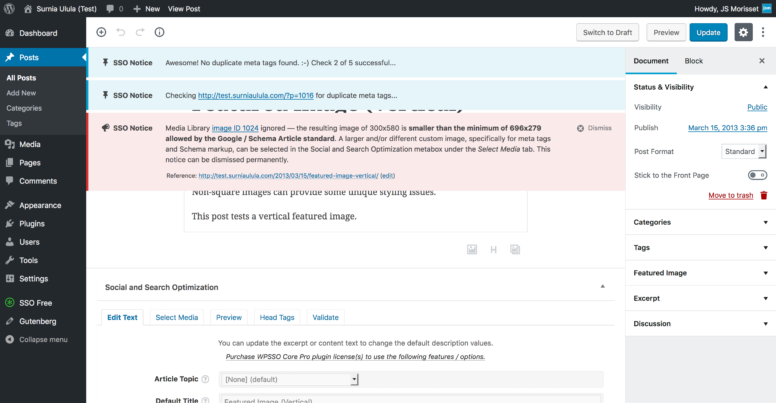Expand the Categories panel

(700, 222)
